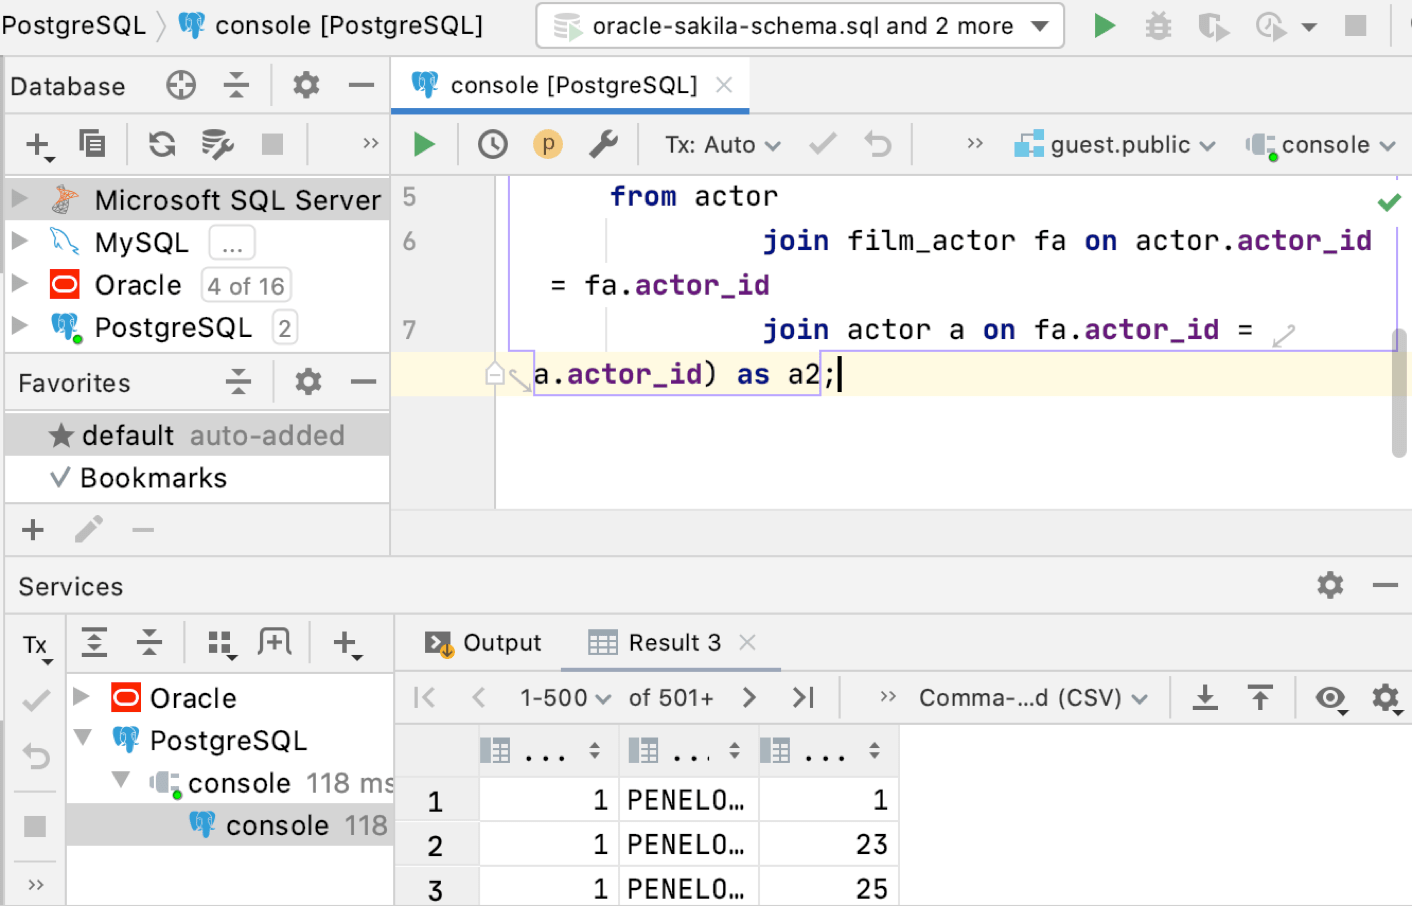Click the 1-500 page size button

(x=564, y=698)
